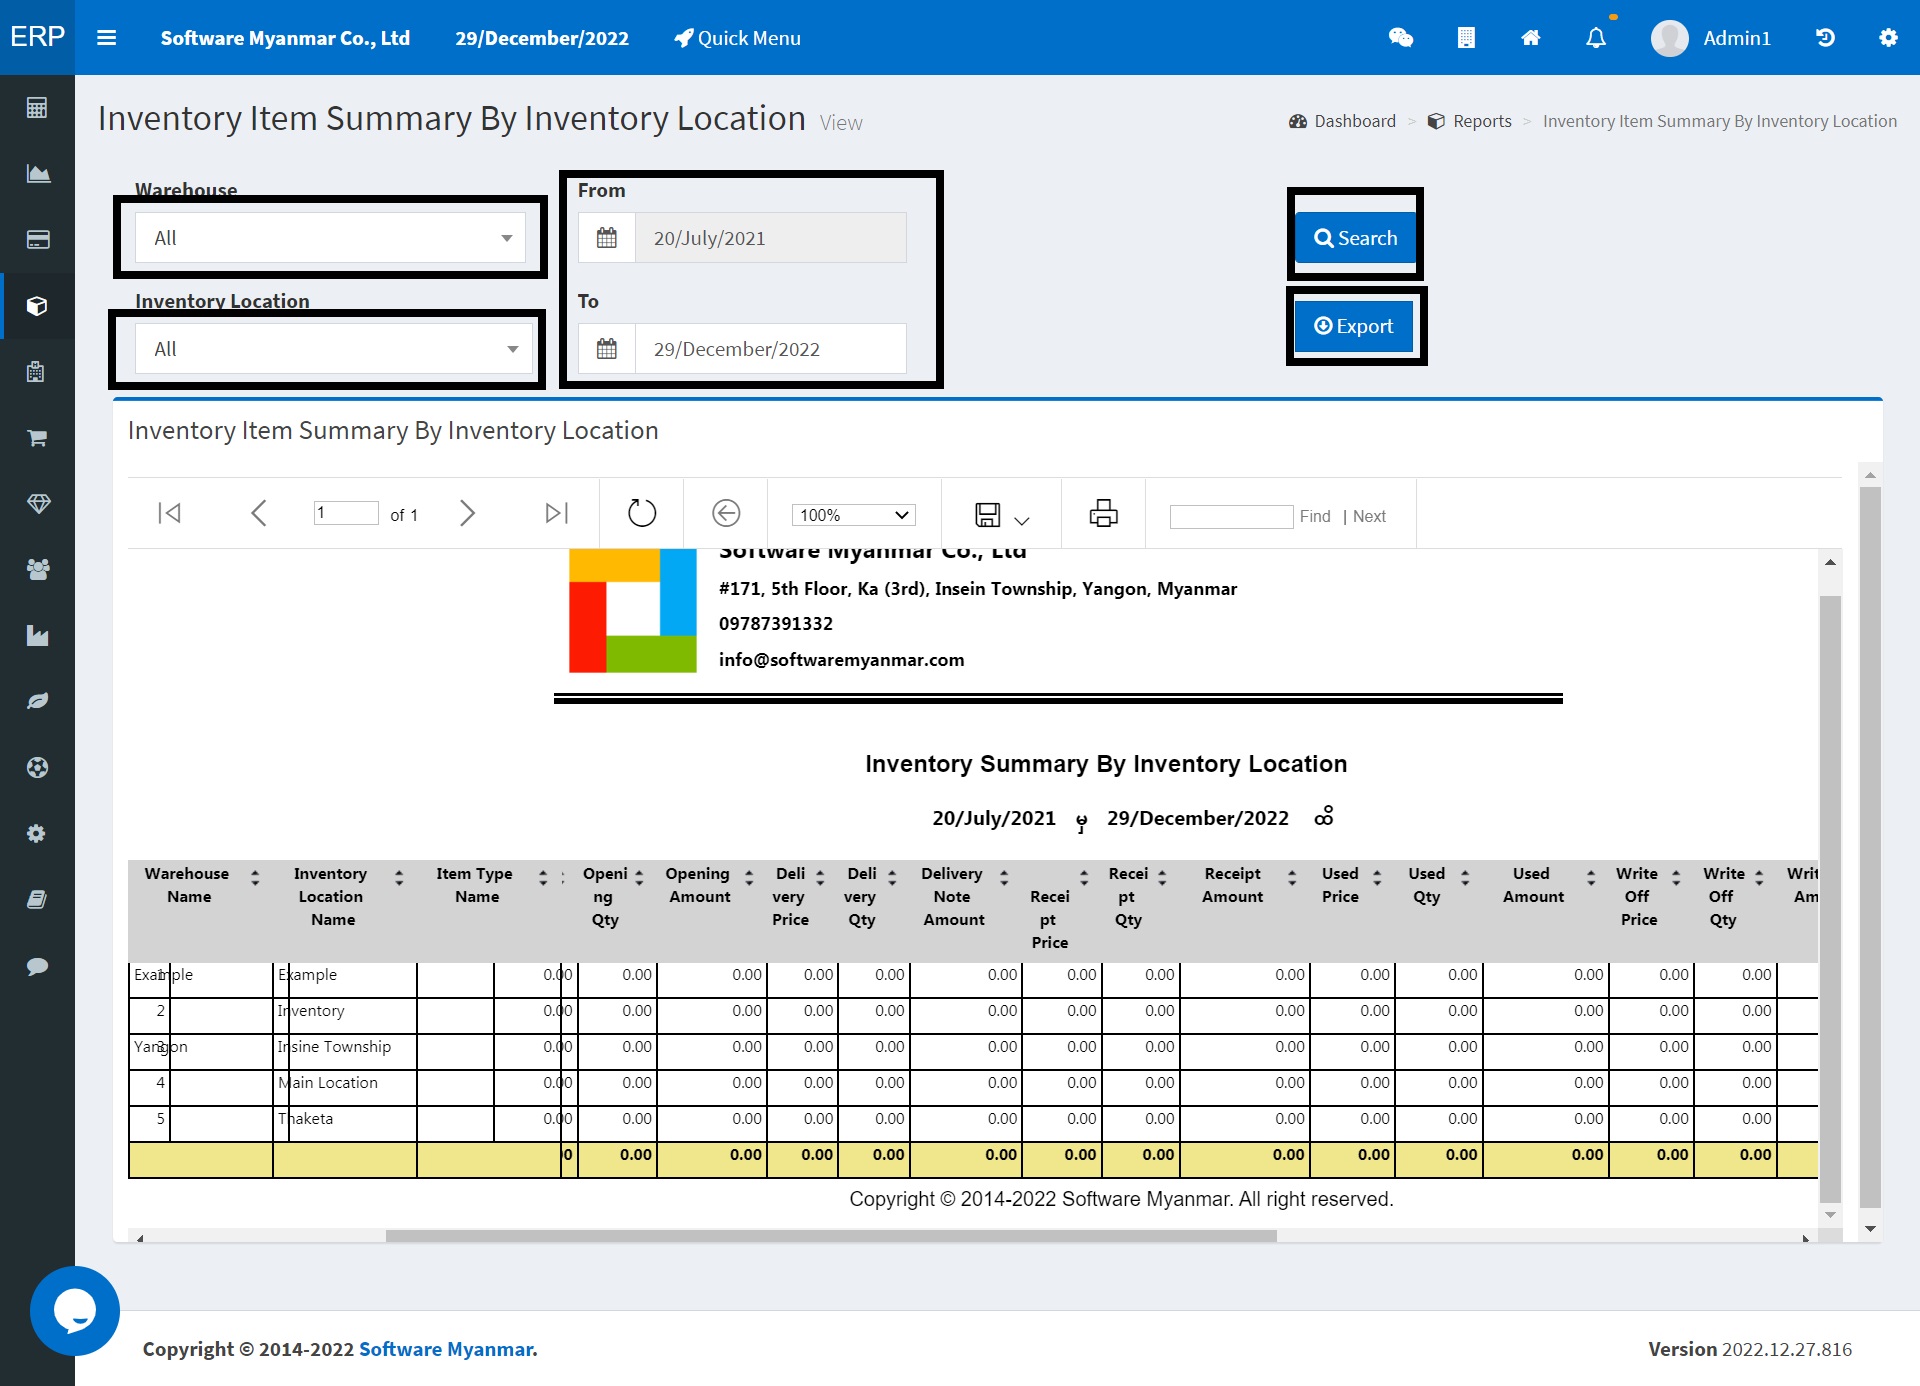
Task: Open the factory industry sidebar module
Action: coord(37,636)
